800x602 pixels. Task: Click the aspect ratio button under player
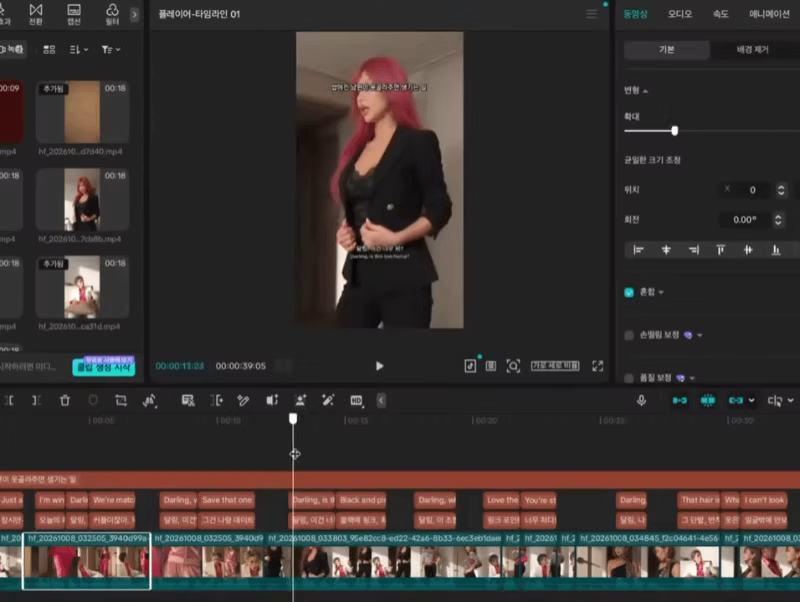pos(555,366)
